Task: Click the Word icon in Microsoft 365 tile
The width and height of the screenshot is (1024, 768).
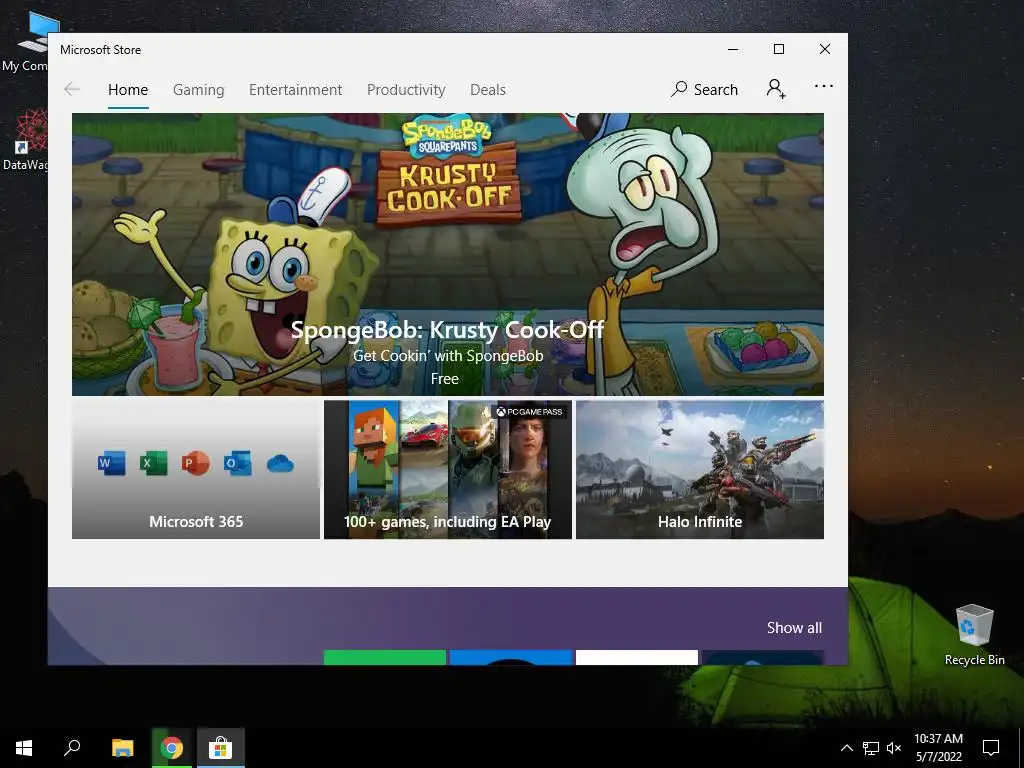Action: coord(111,463)
